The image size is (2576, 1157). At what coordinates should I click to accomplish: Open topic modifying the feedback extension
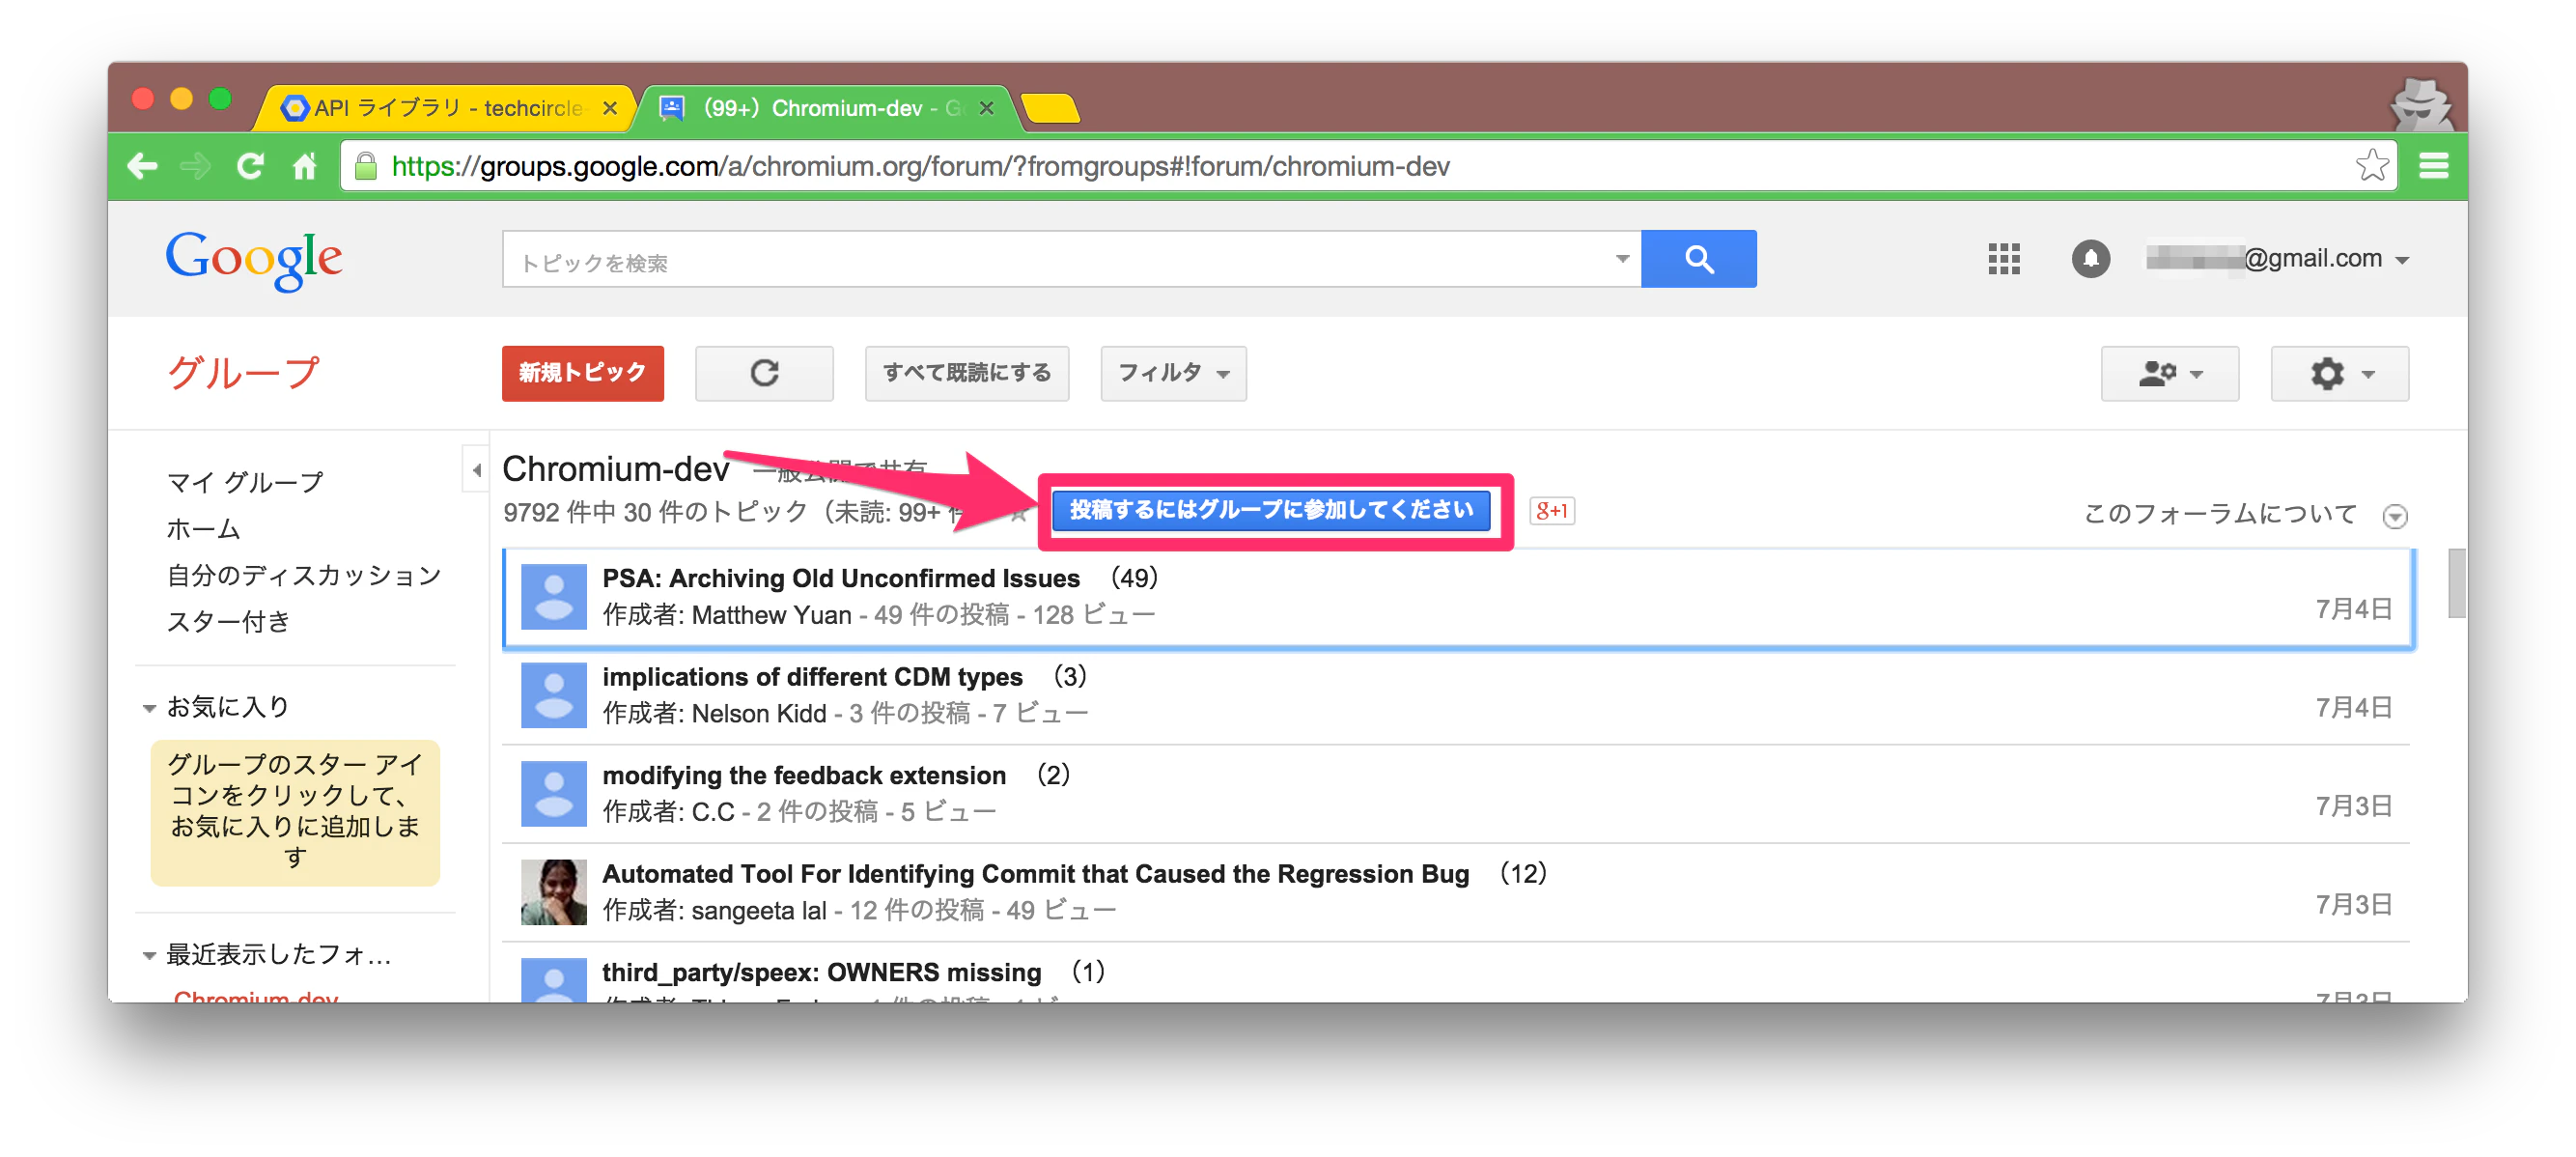(x=803, y=775)
